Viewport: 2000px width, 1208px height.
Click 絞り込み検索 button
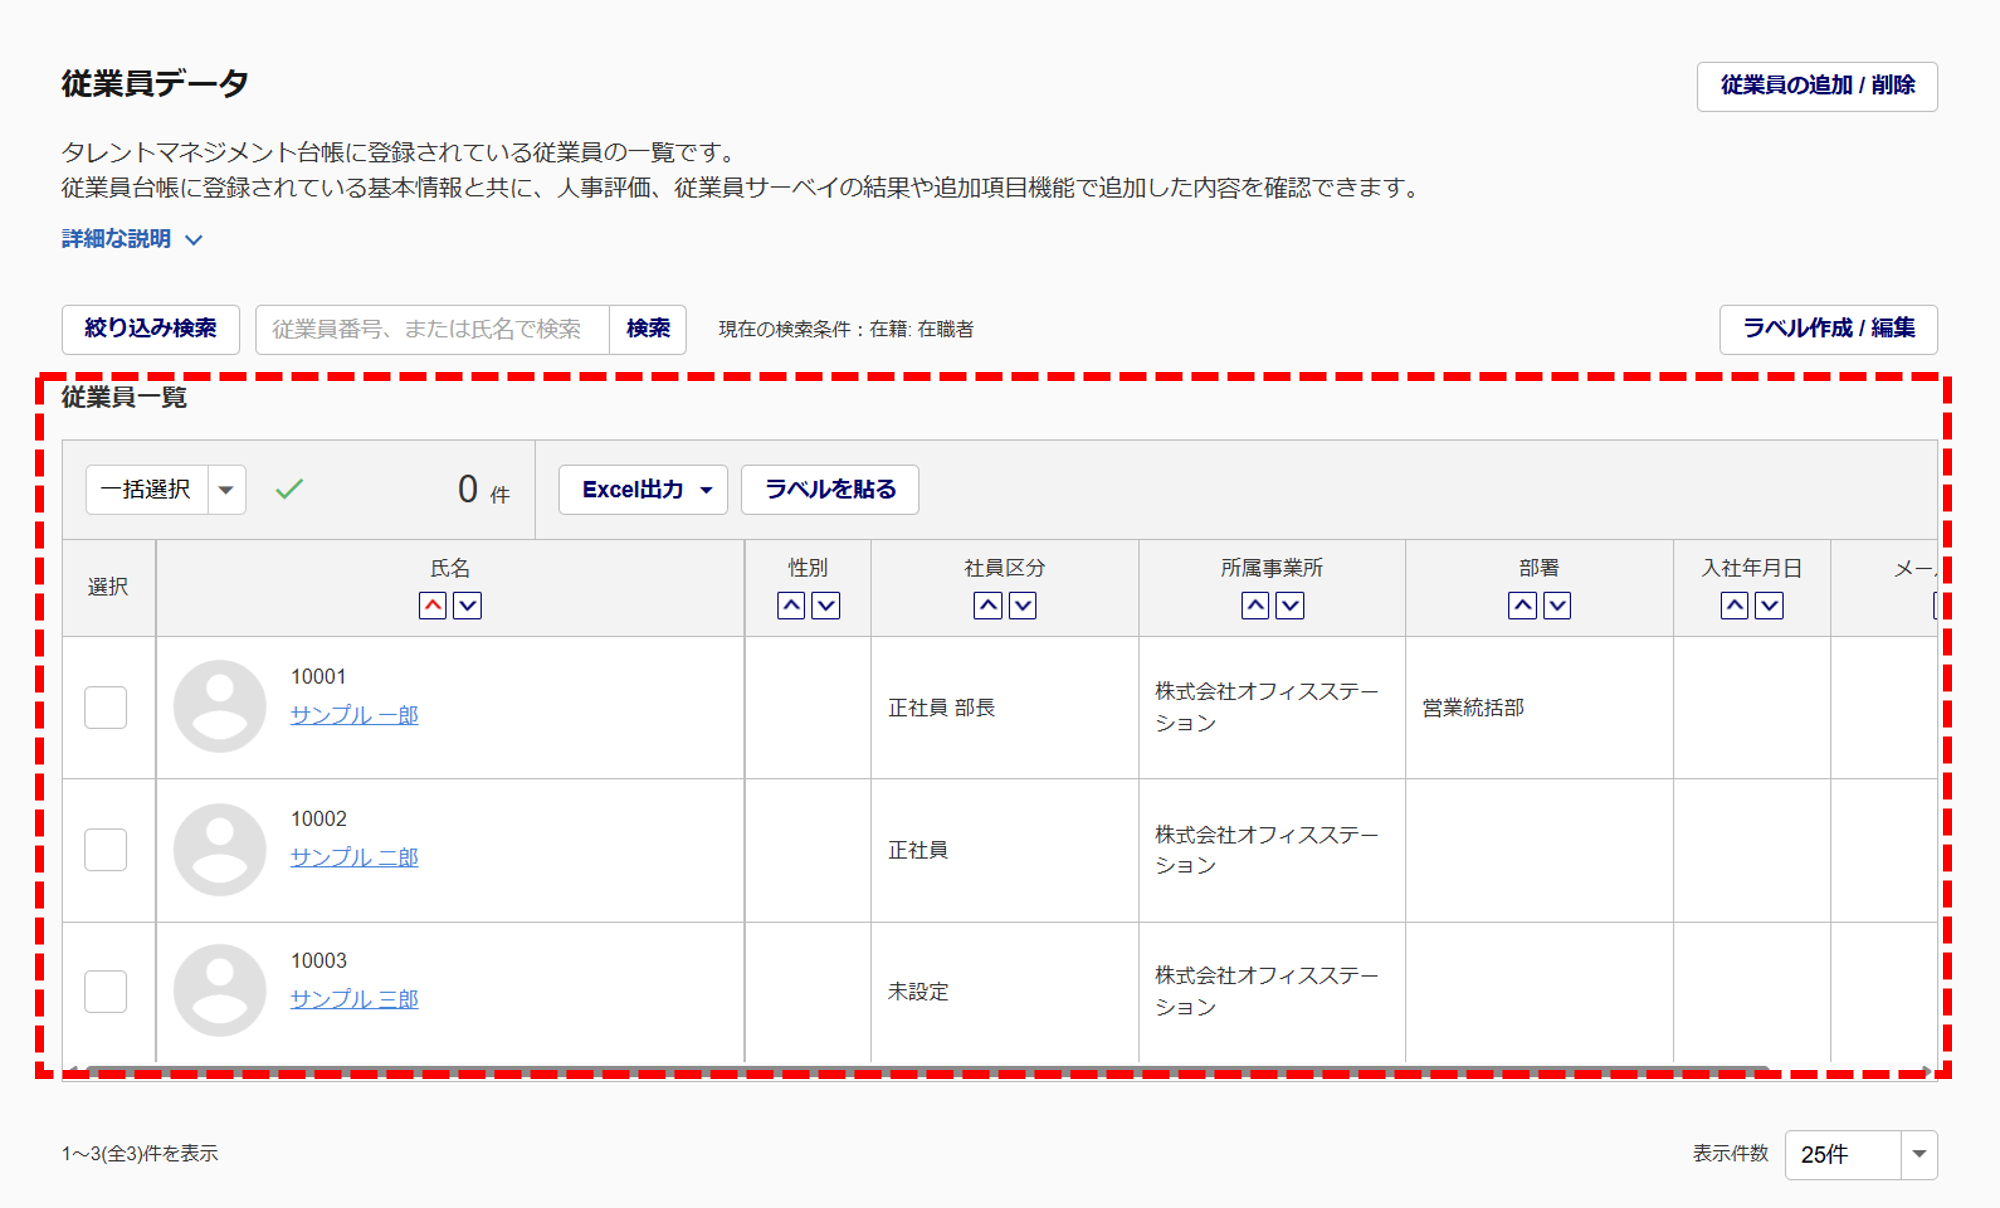pos(151,329)
